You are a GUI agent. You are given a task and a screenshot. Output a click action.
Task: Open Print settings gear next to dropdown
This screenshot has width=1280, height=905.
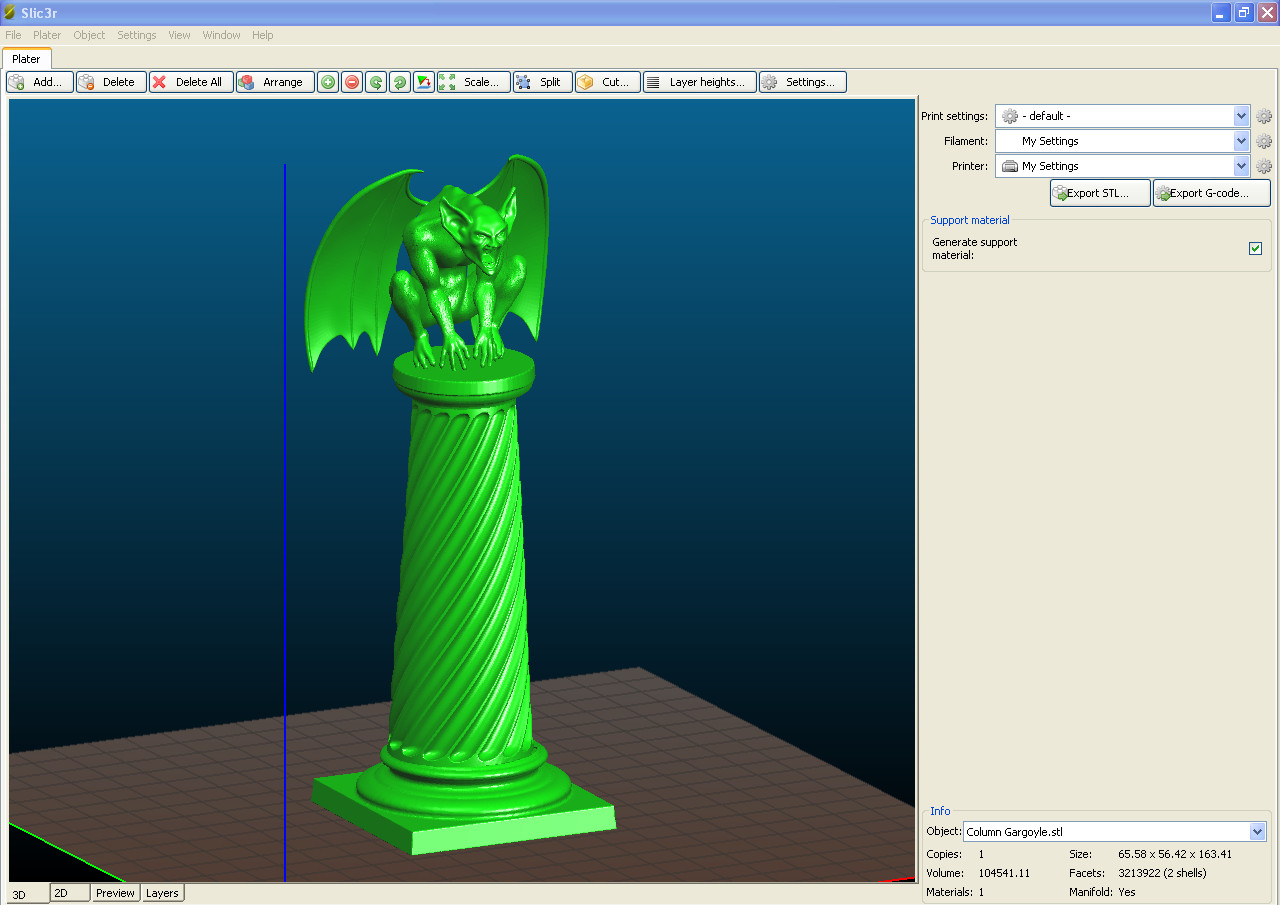(x=1263, y=115)
